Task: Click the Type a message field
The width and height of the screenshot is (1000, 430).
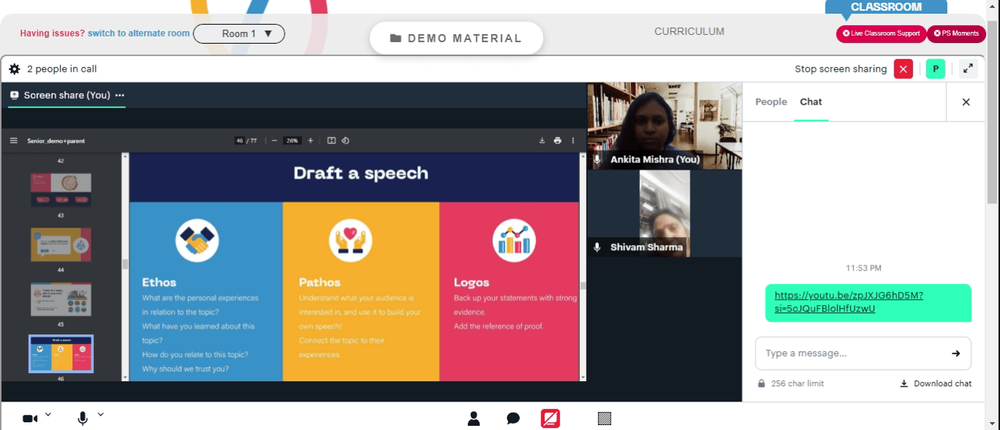Action: 850,353
